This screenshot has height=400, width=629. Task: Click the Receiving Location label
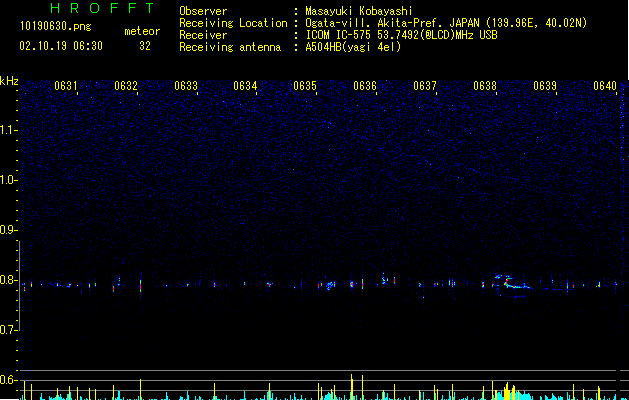click(x=233, y=23)
